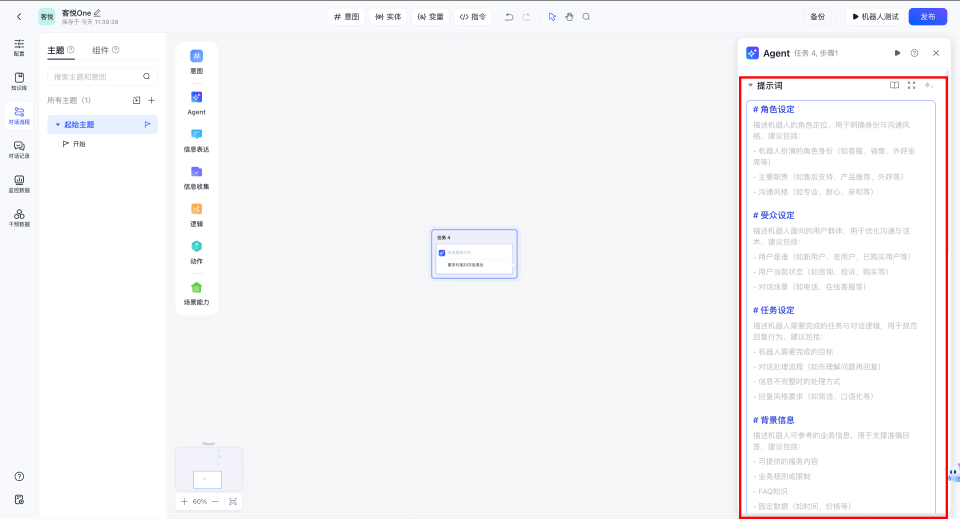Click the search magnifier in topic search box
960x519 pixels.
point(146,77)
